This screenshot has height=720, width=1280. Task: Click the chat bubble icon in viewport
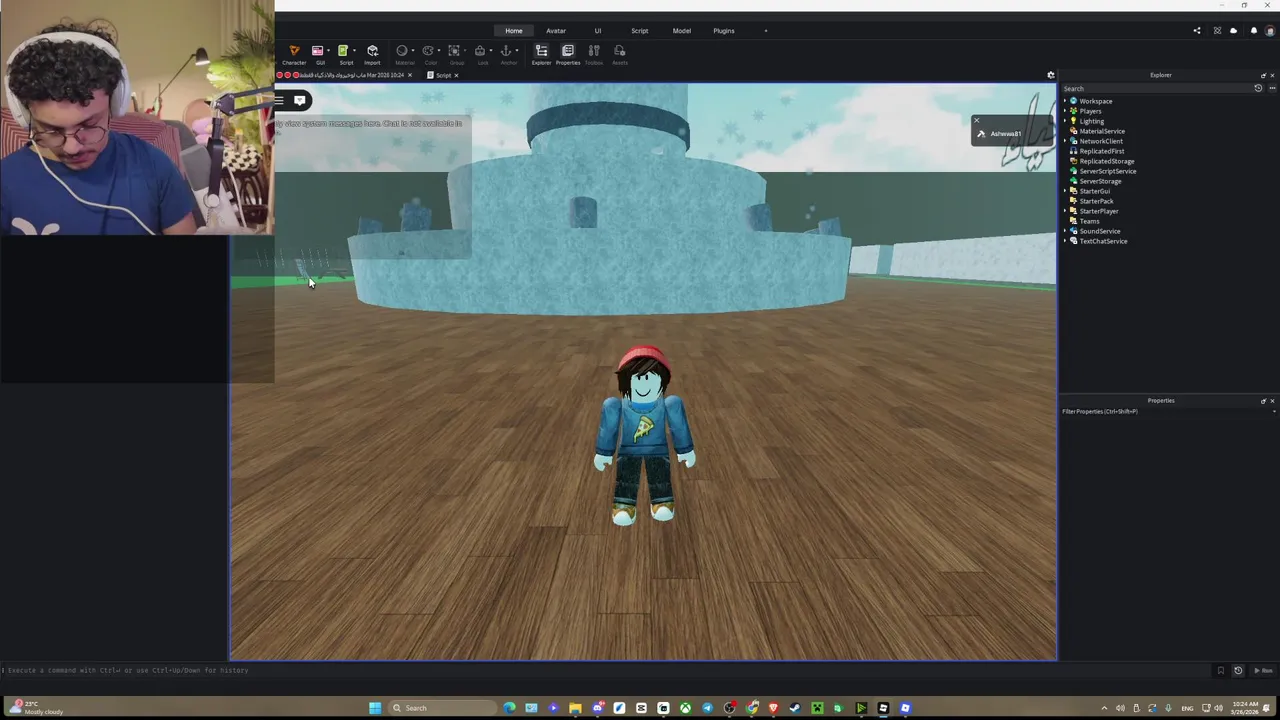click(x=299, y=100)
